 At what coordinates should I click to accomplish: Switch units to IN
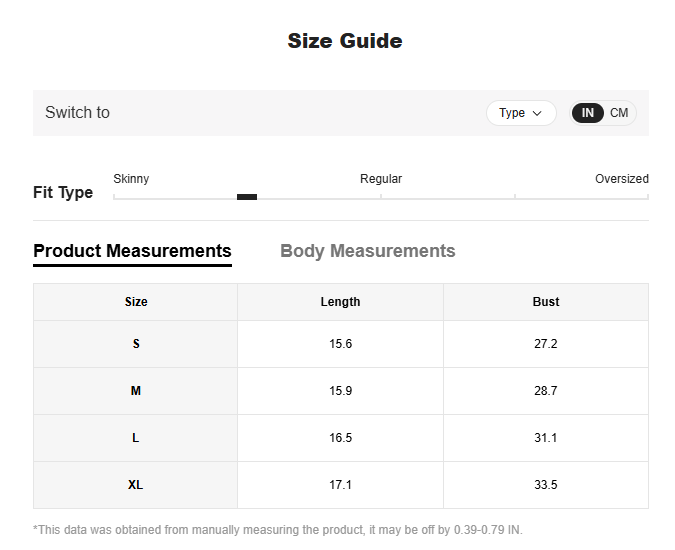[x=588, y=113]
